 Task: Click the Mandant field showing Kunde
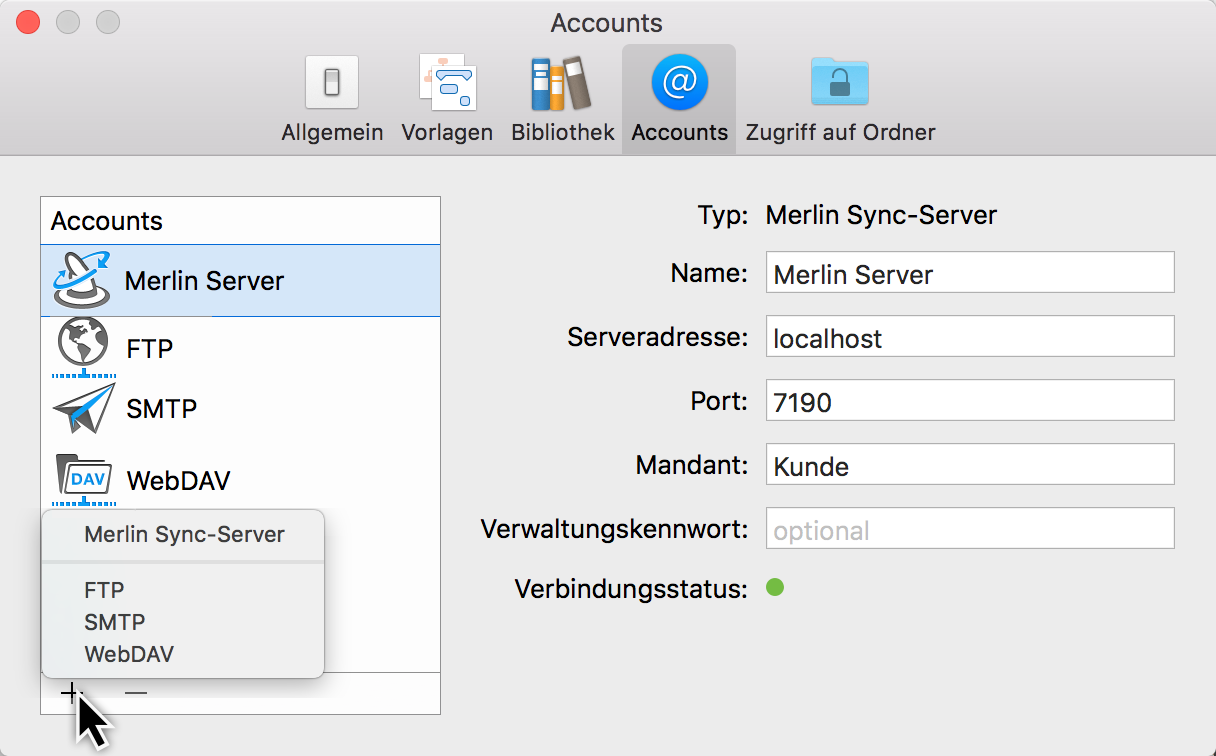[970, 464]
